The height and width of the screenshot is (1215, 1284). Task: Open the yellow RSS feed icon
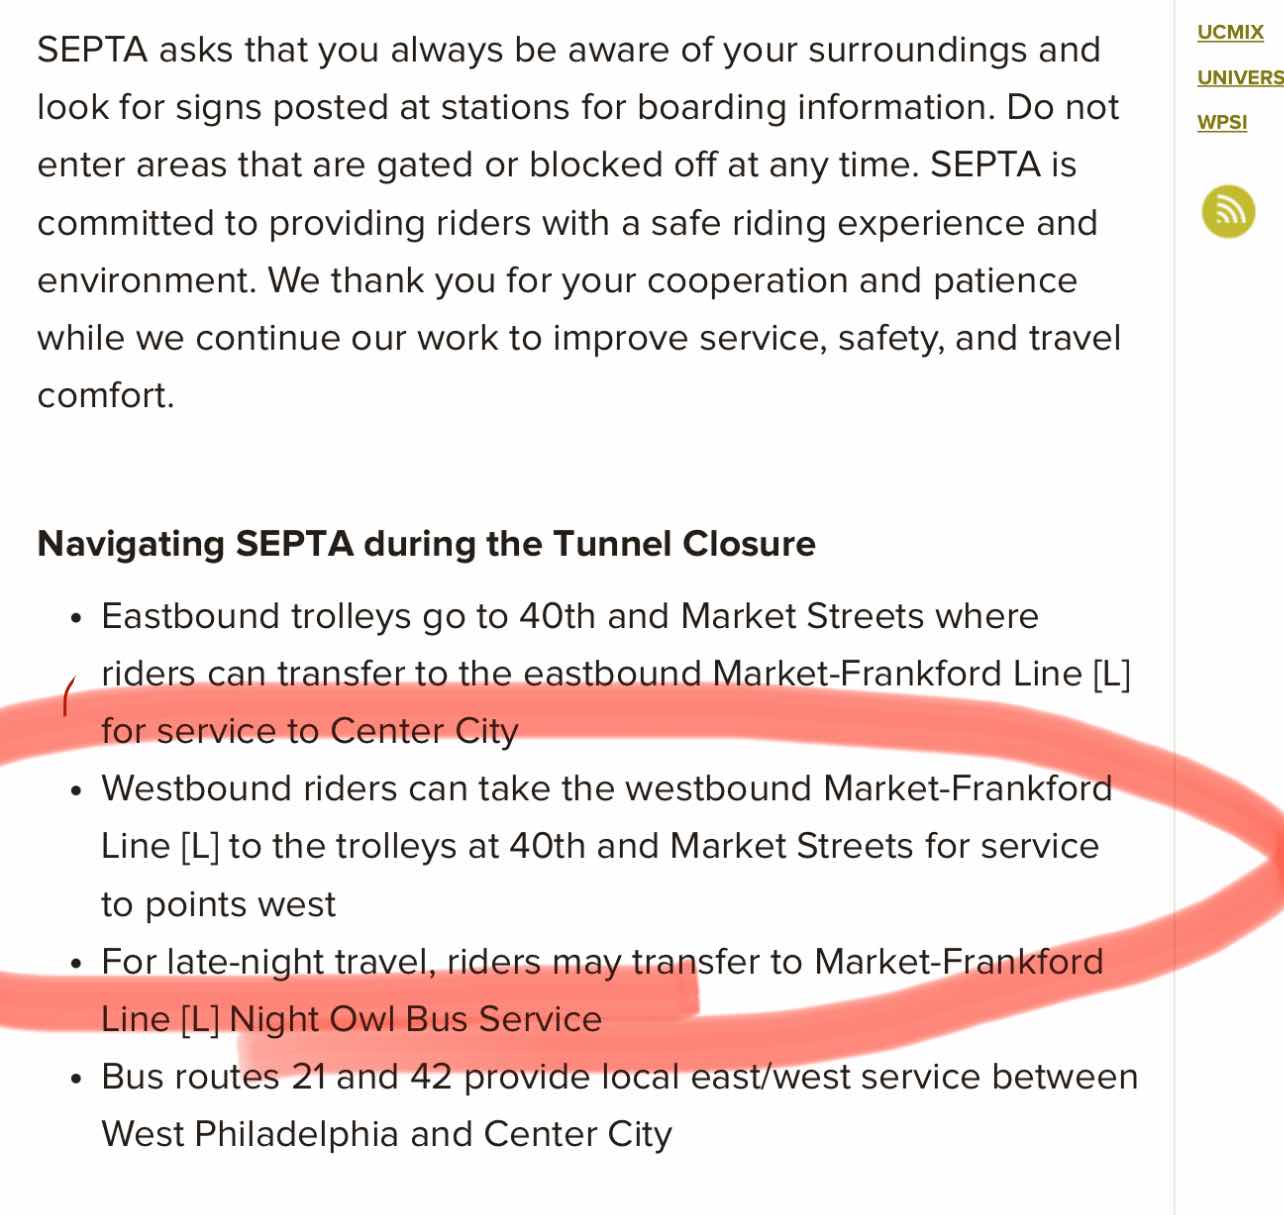click(x=1228, y=211)
